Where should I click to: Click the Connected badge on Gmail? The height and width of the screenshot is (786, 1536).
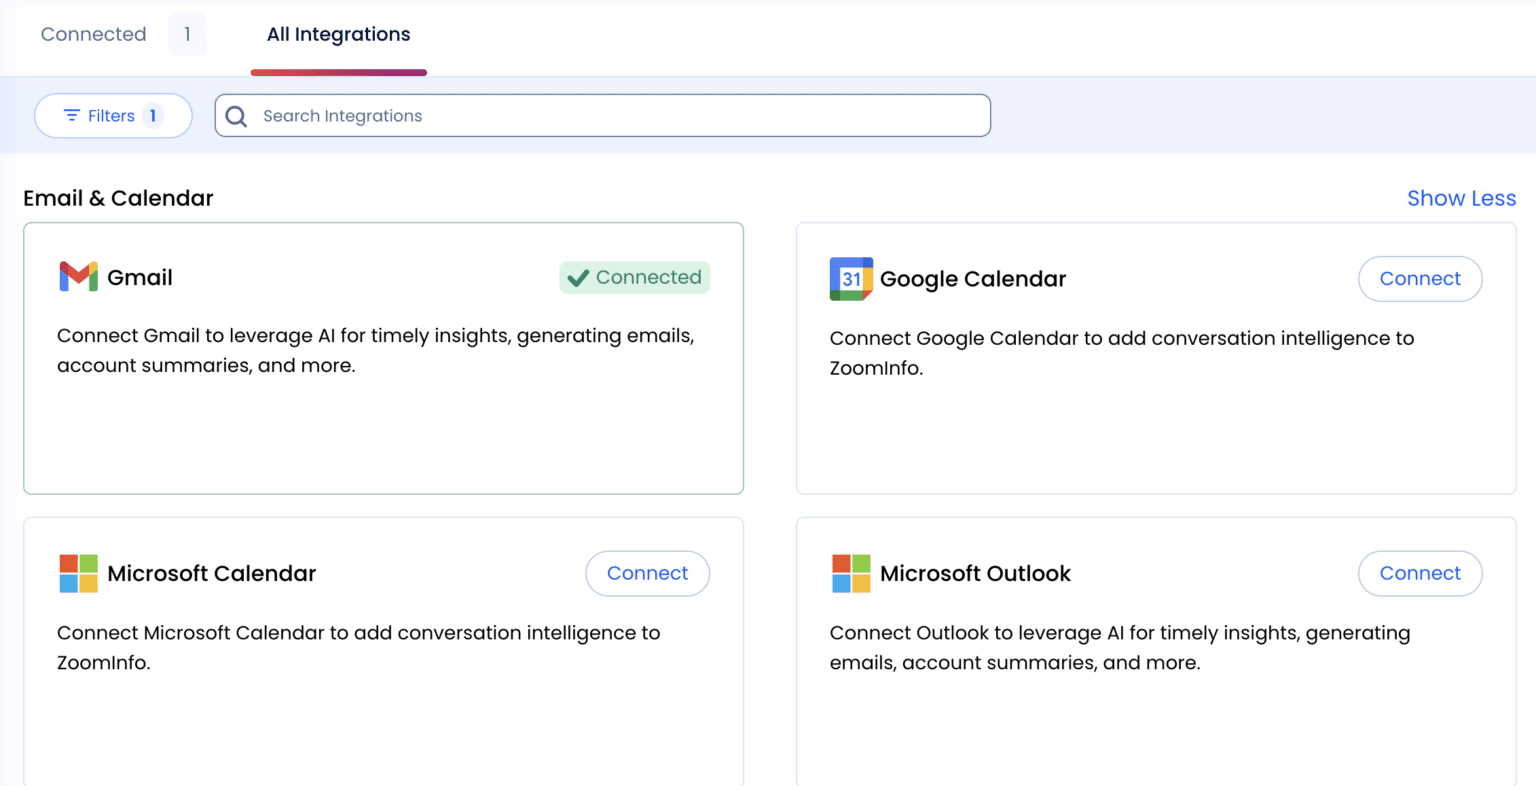click(634, 277)
